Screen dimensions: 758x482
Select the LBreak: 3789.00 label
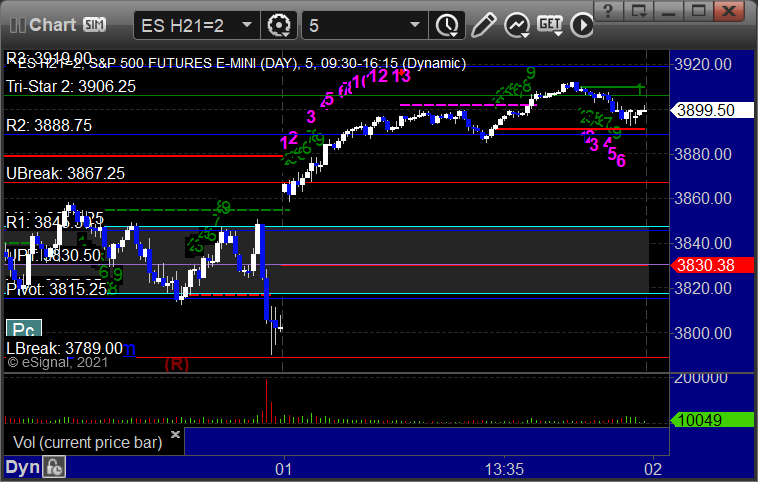pos(64,348)
